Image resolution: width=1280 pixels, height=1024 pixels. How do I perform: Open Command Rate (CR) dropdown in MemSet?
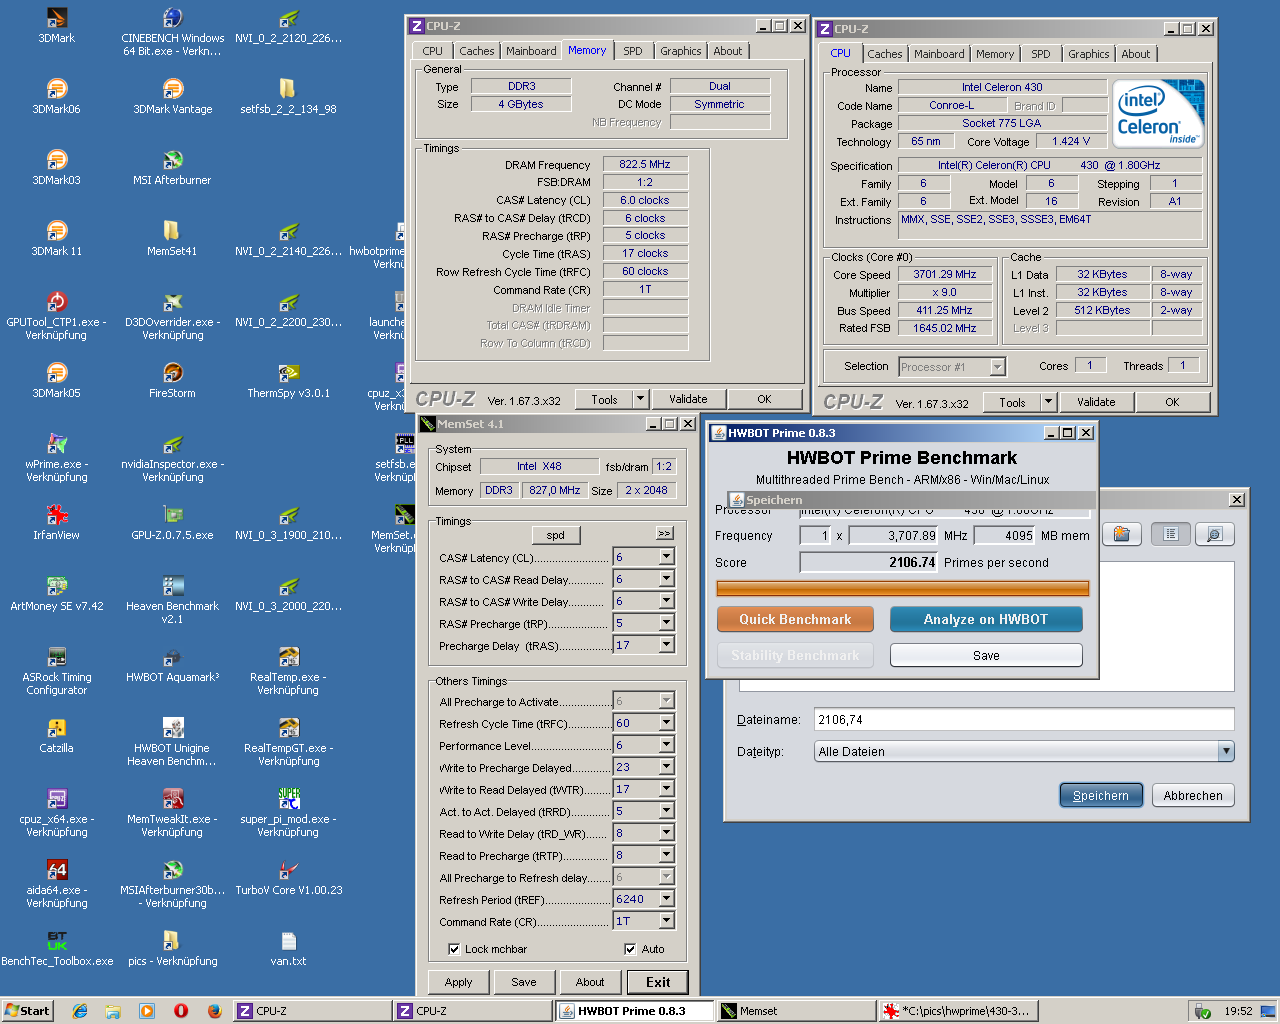[666, 921]
